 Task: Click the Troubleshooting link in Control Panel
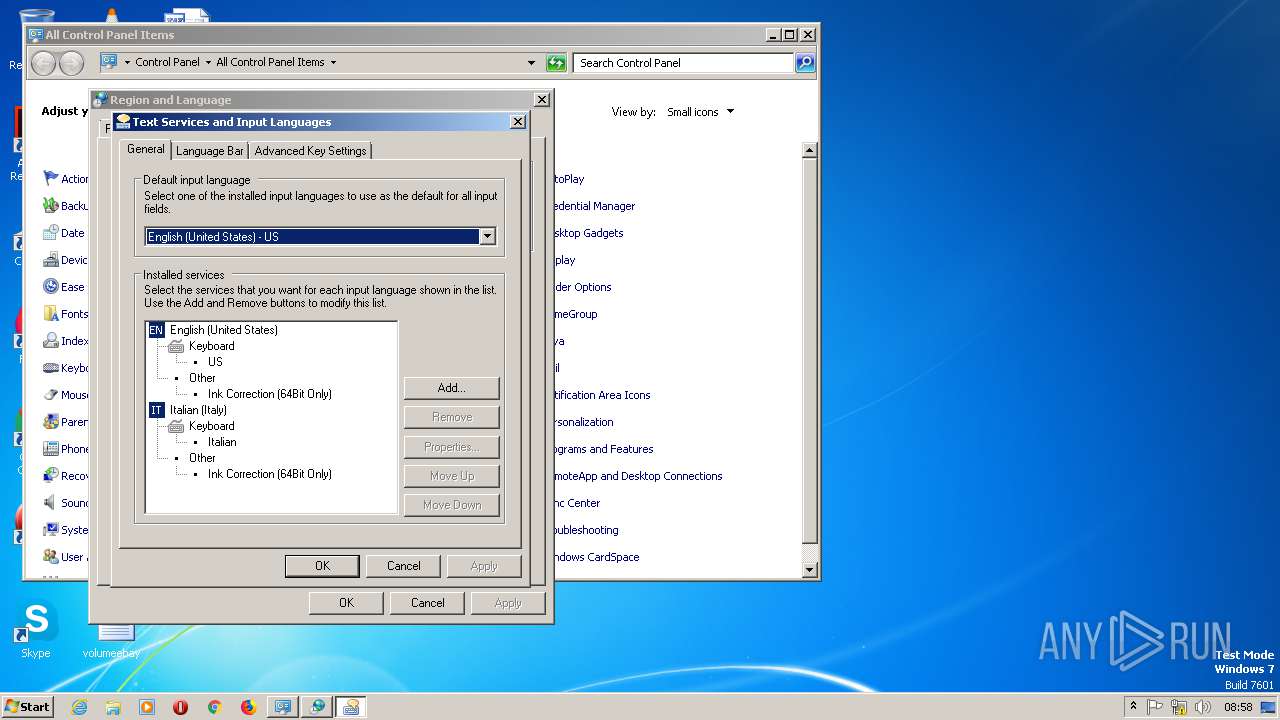pyautogui.click(x=586, y=530)
